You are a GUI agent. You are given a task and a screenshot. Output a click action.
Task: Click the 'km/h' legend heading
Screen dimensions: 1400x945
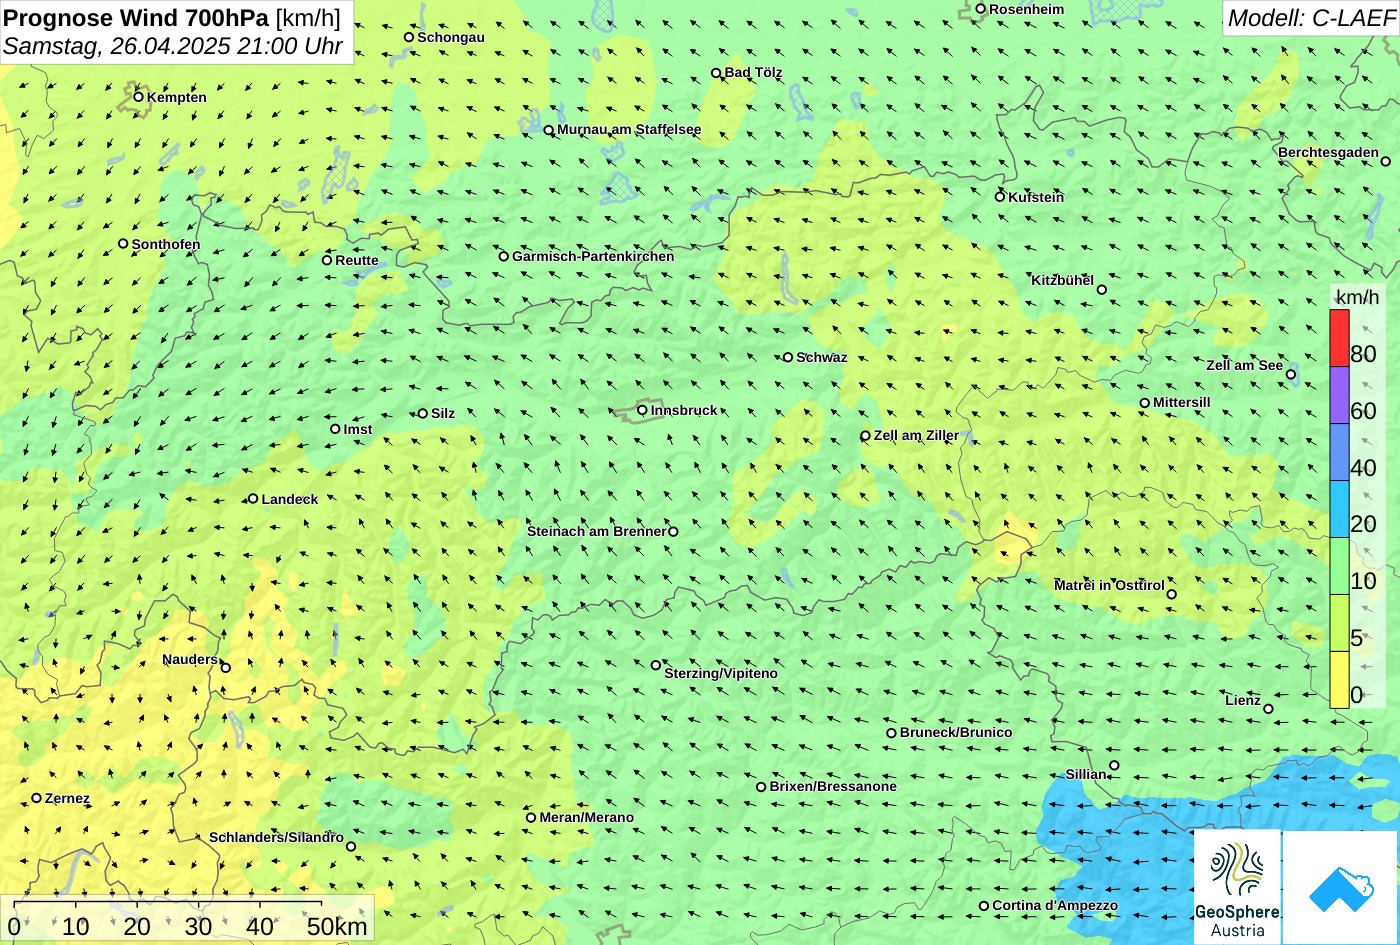point(1357,297)
